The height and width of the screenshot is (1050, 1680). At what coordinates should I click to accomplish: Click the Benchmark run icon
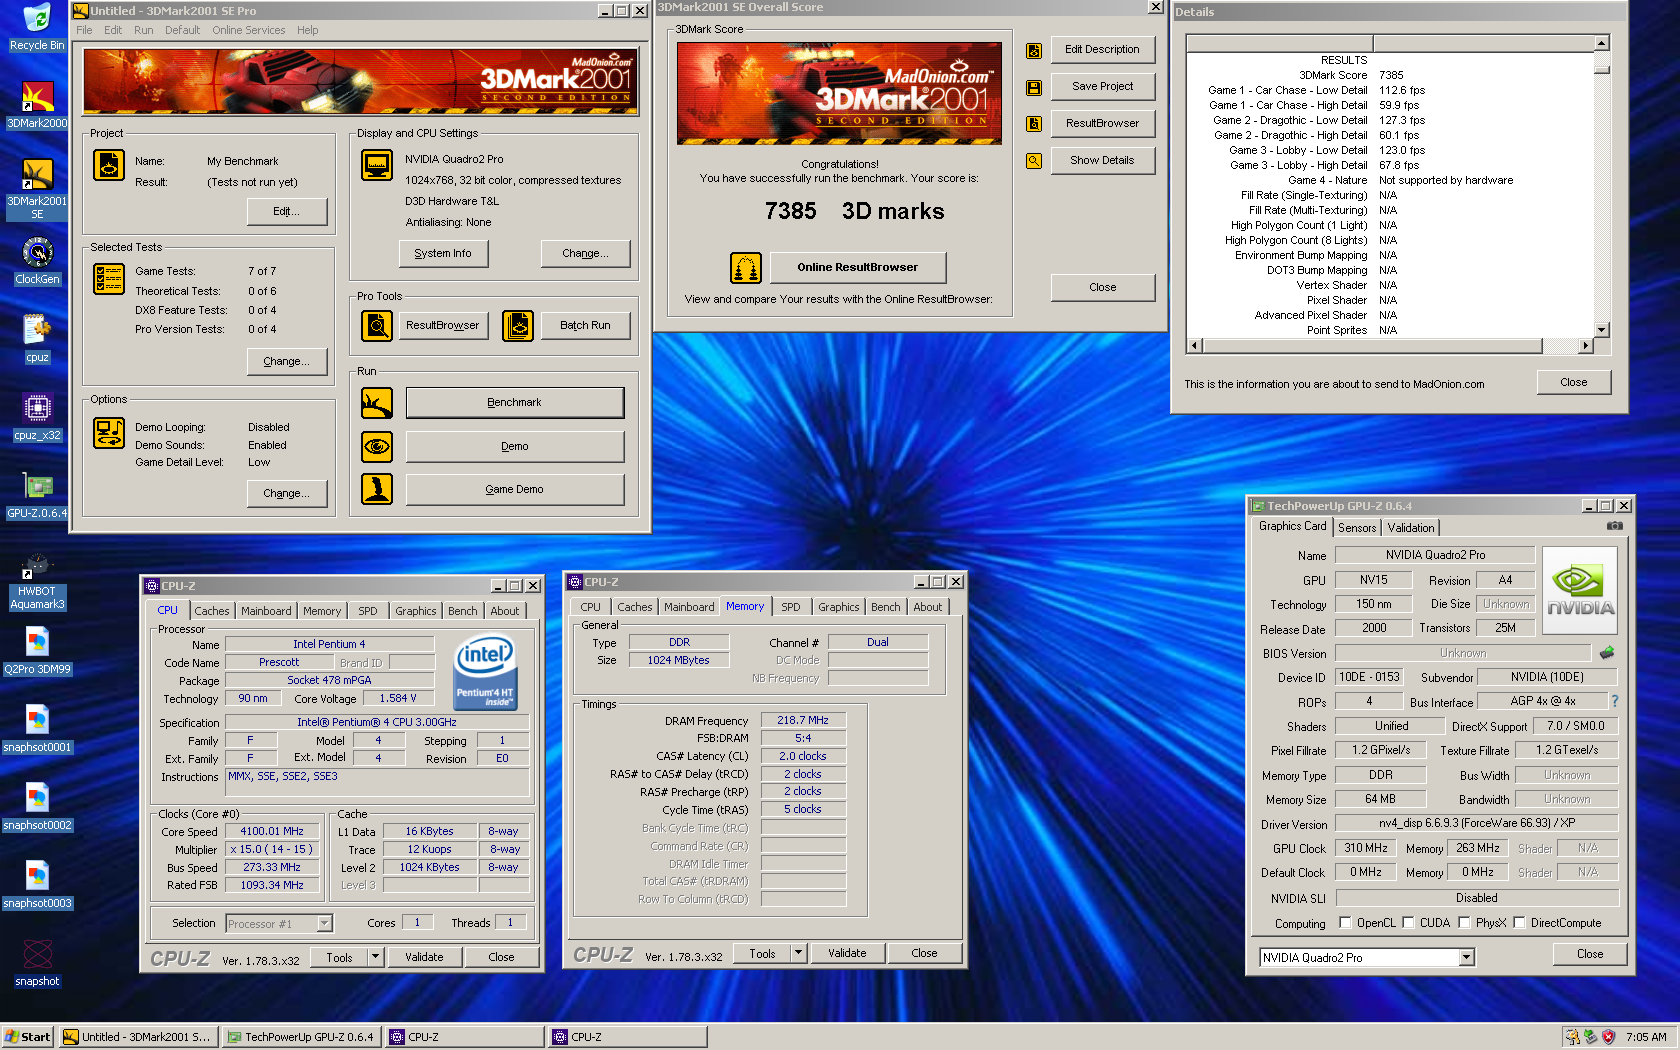tap(377, 403)
